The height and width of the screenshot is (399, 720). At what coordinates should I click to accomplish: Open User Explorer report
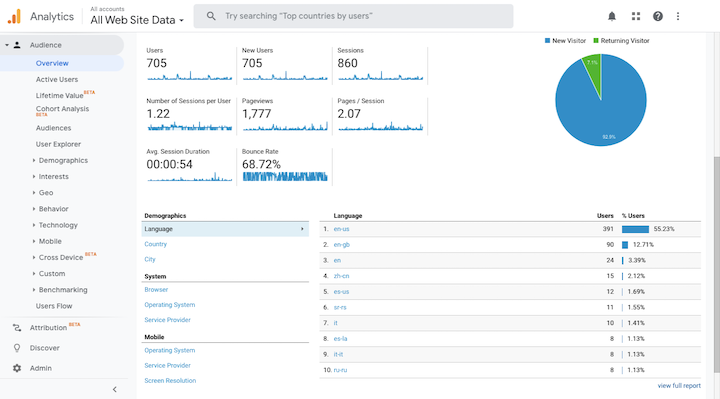(x=58, y=144)
